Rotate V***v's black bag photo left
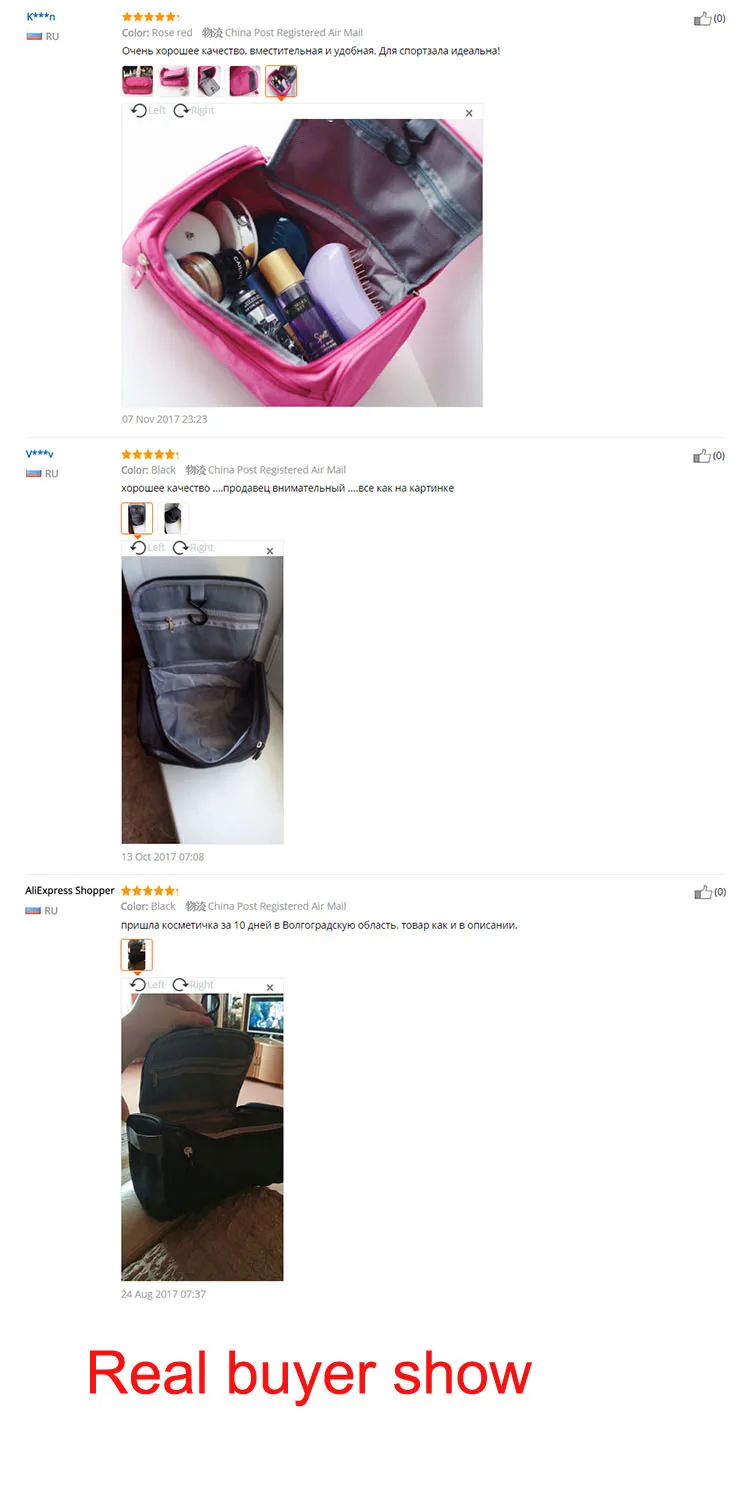This screenshot has height=1500, width=750. click(x=148, y=548)
